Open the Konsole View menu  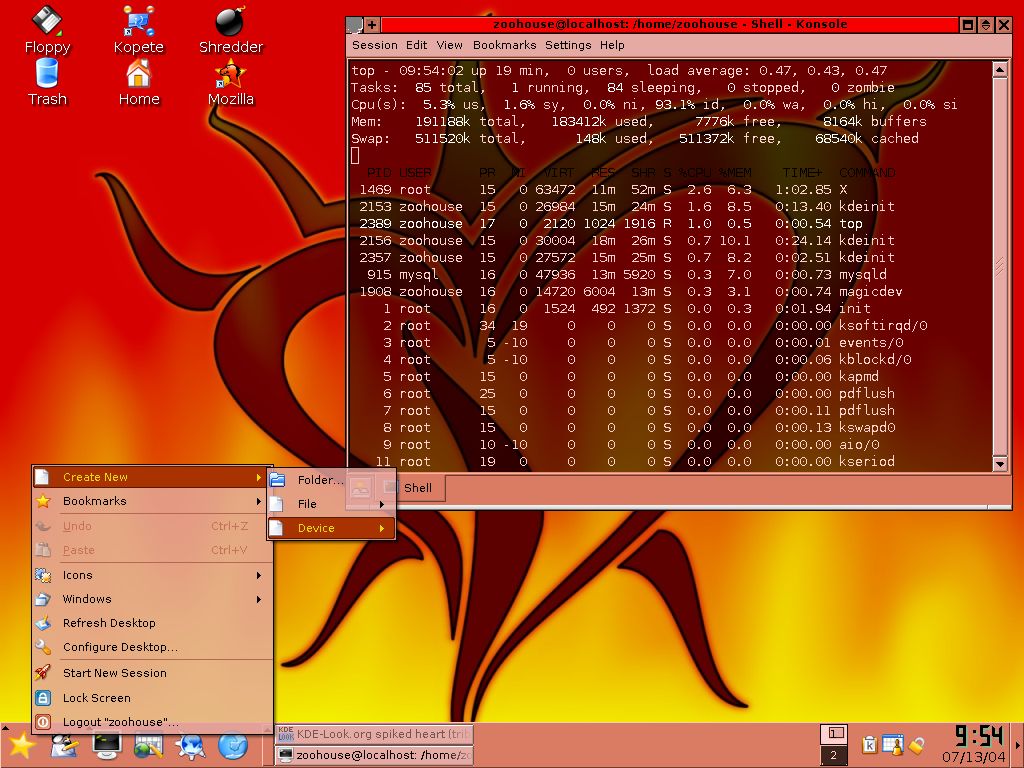[449, 45]
